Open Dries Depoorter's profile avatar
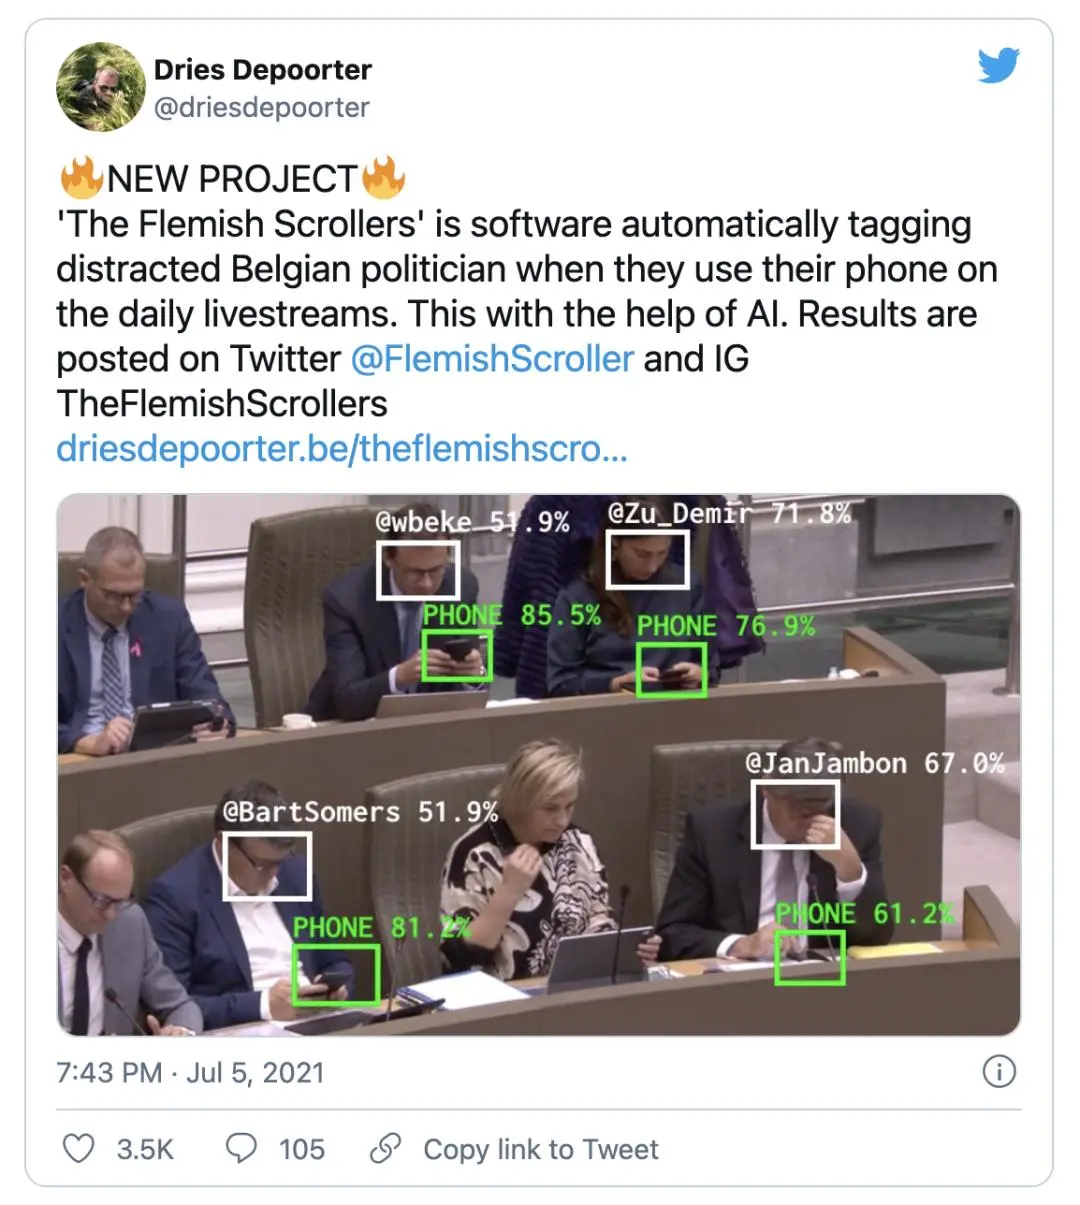Viewport: 1080px width, 1205px height. coord(100,87)
